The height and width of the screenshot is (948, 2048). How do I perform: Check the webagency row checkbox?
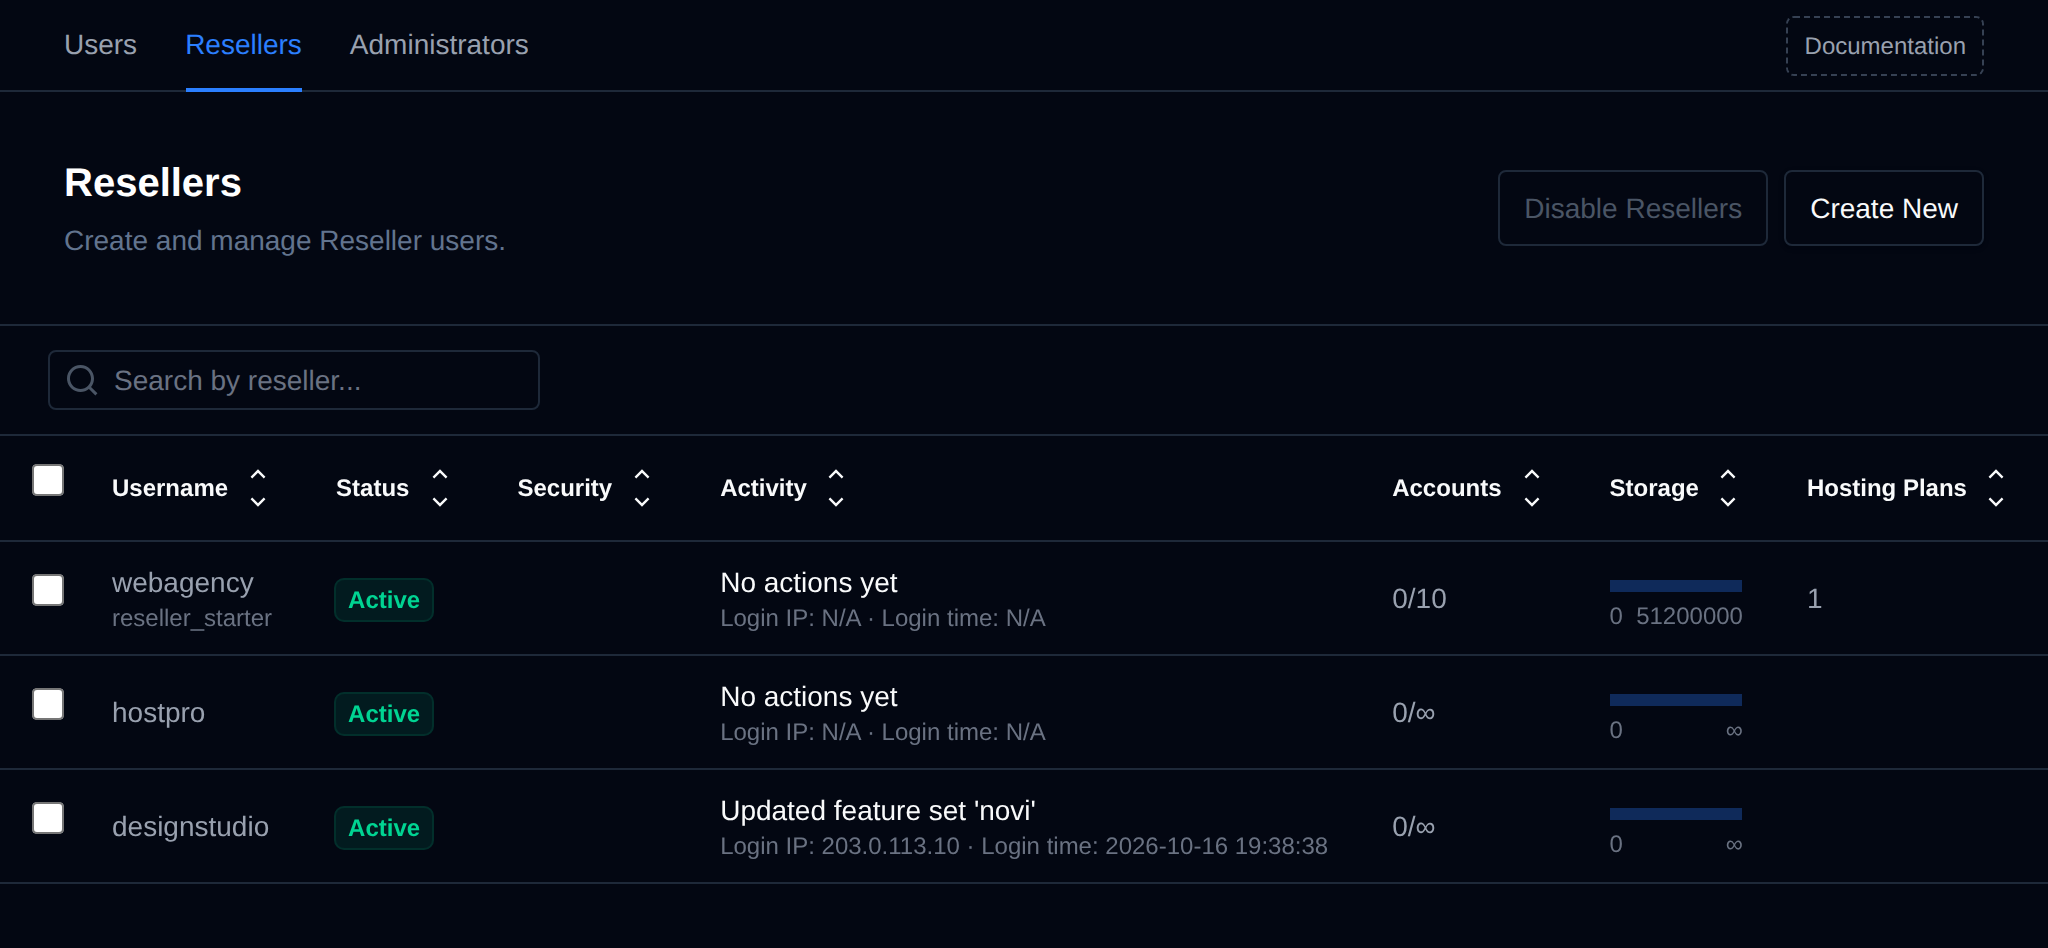coord(48,590)
